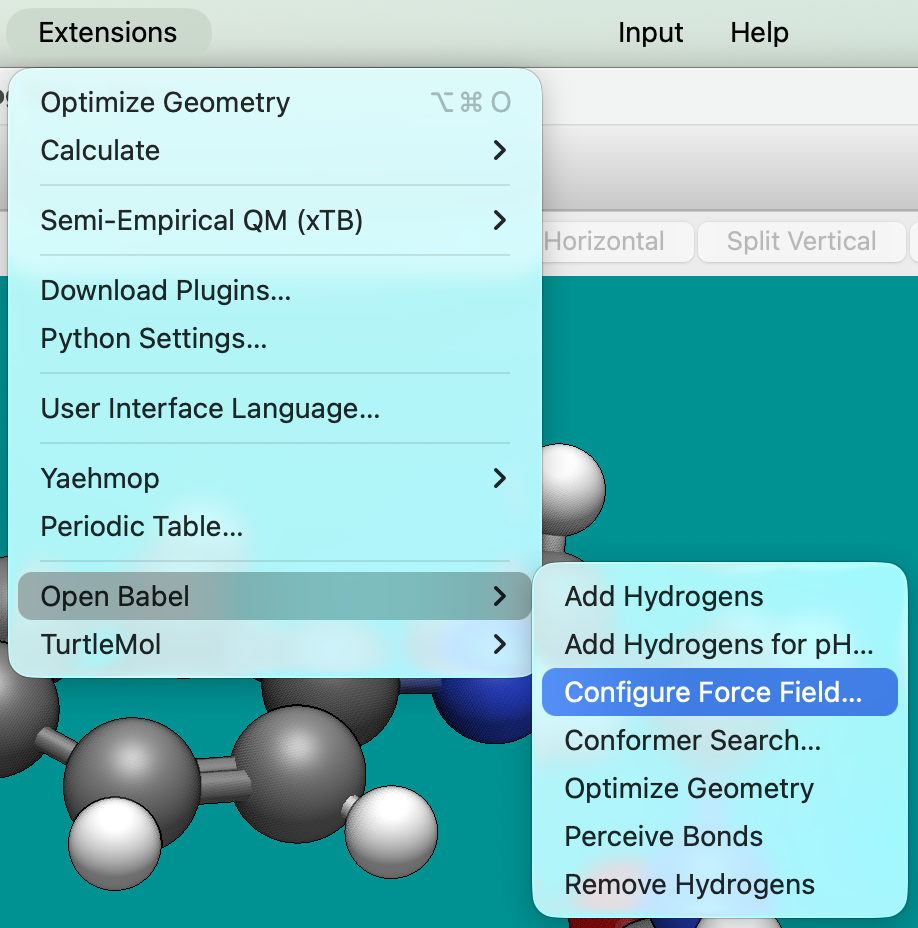The width and height of the screenshot is (918, 928).
Task: Choose Add Hydrogens for pH... item
Action: [718, 645]
